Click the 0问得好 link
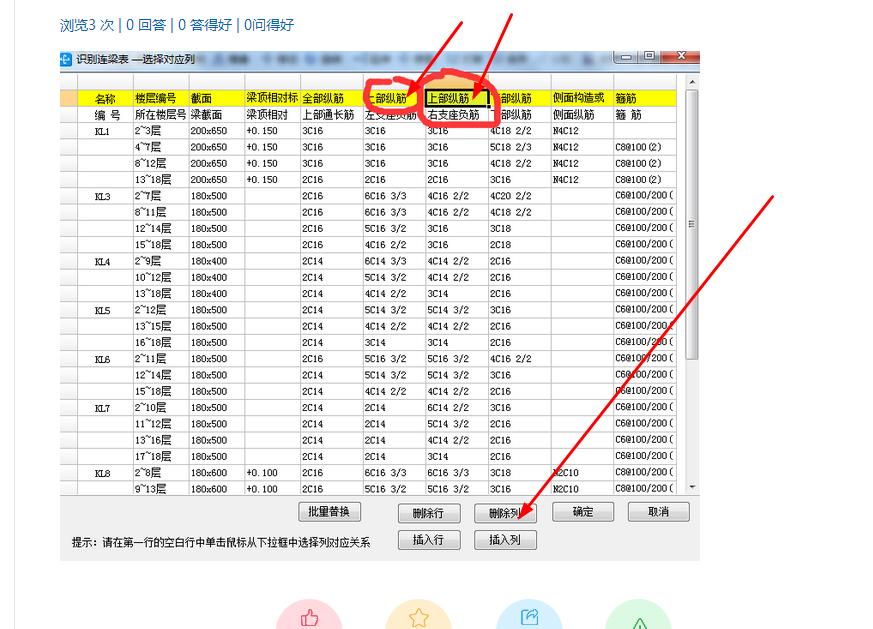Screen dimensions: 873x629 coord(269,25)
